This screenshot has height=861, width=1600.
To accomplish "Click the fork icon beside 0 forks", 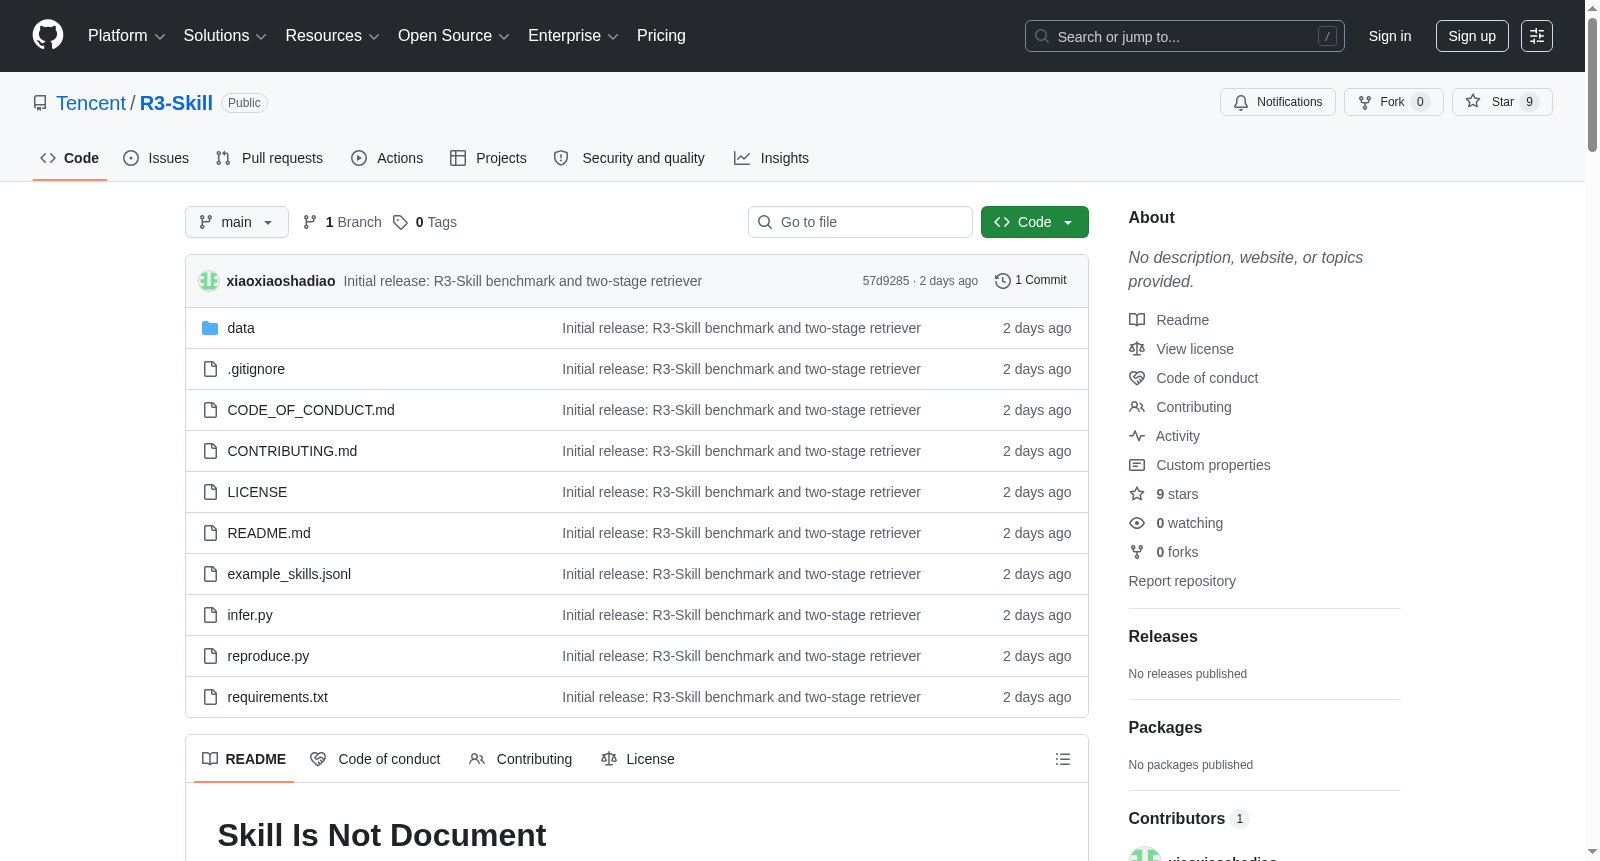I will [1137, 552].
